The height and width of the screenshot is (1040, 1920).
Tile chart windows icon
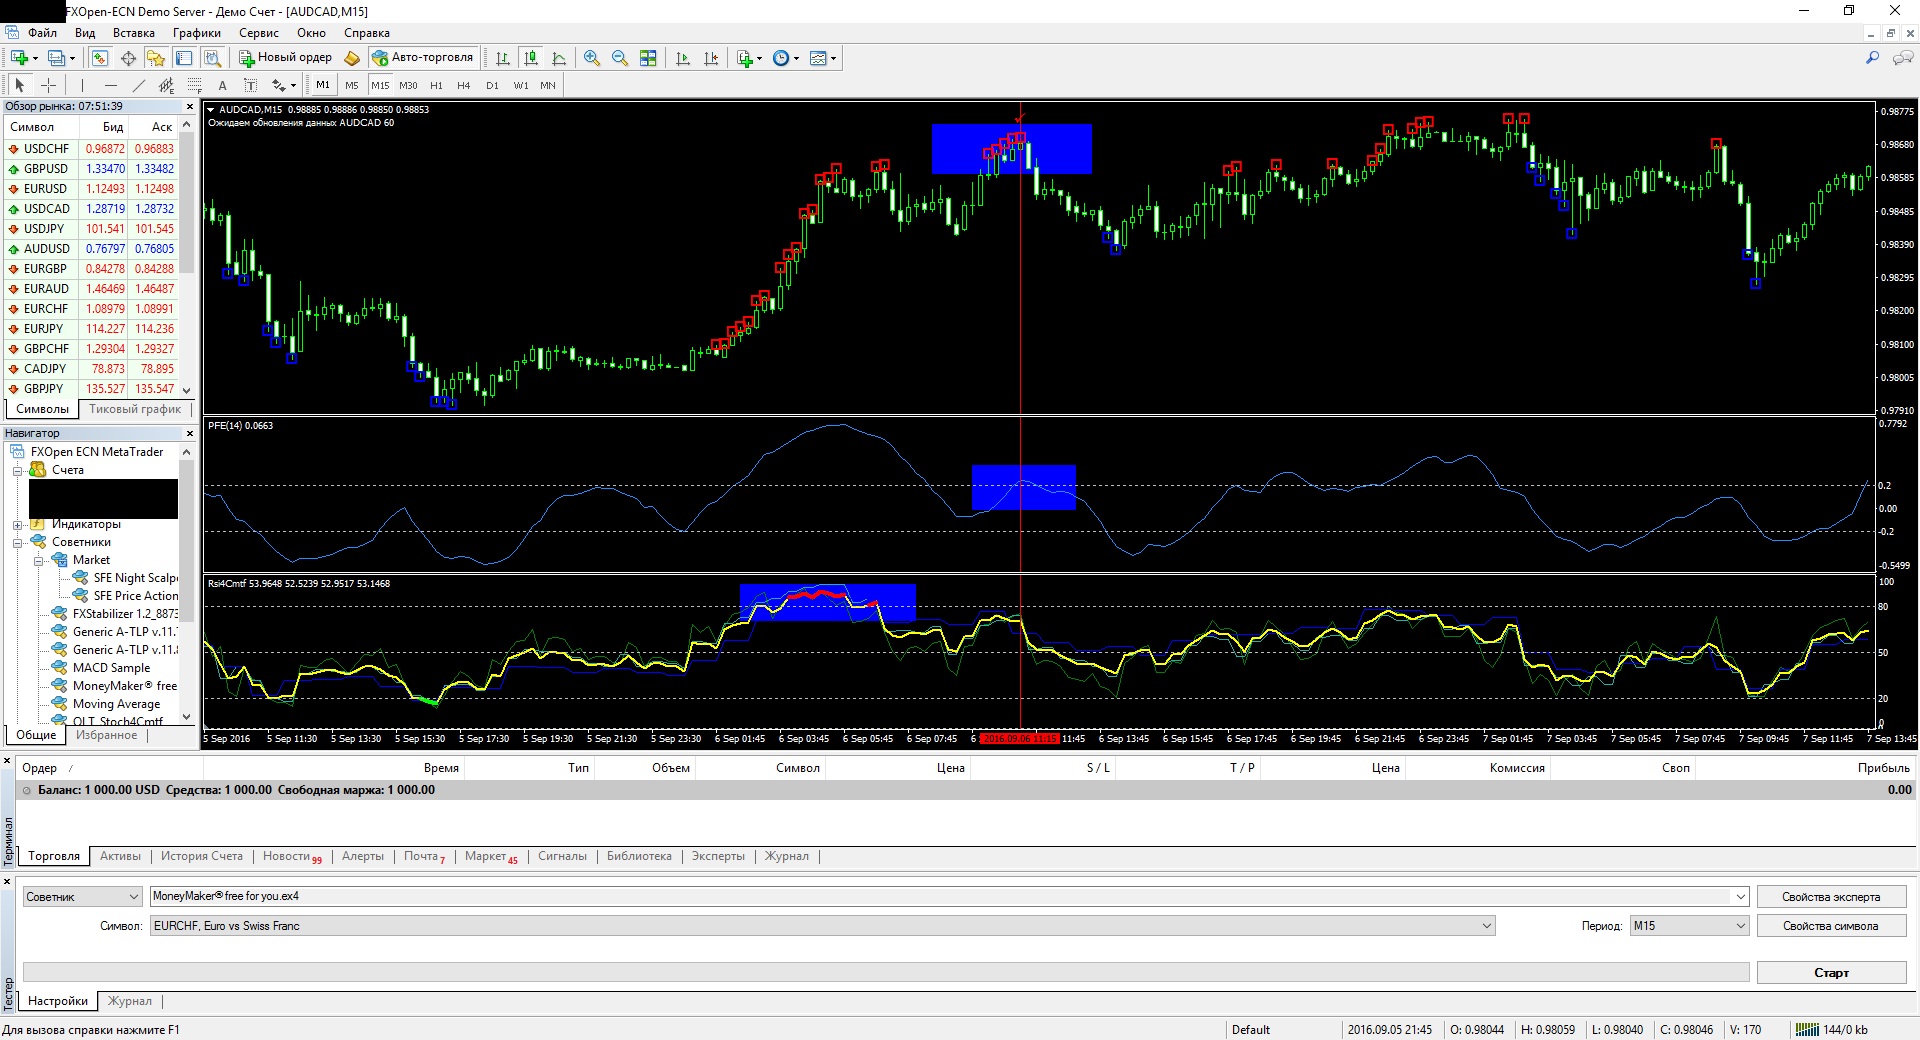[x=648, y=58]
